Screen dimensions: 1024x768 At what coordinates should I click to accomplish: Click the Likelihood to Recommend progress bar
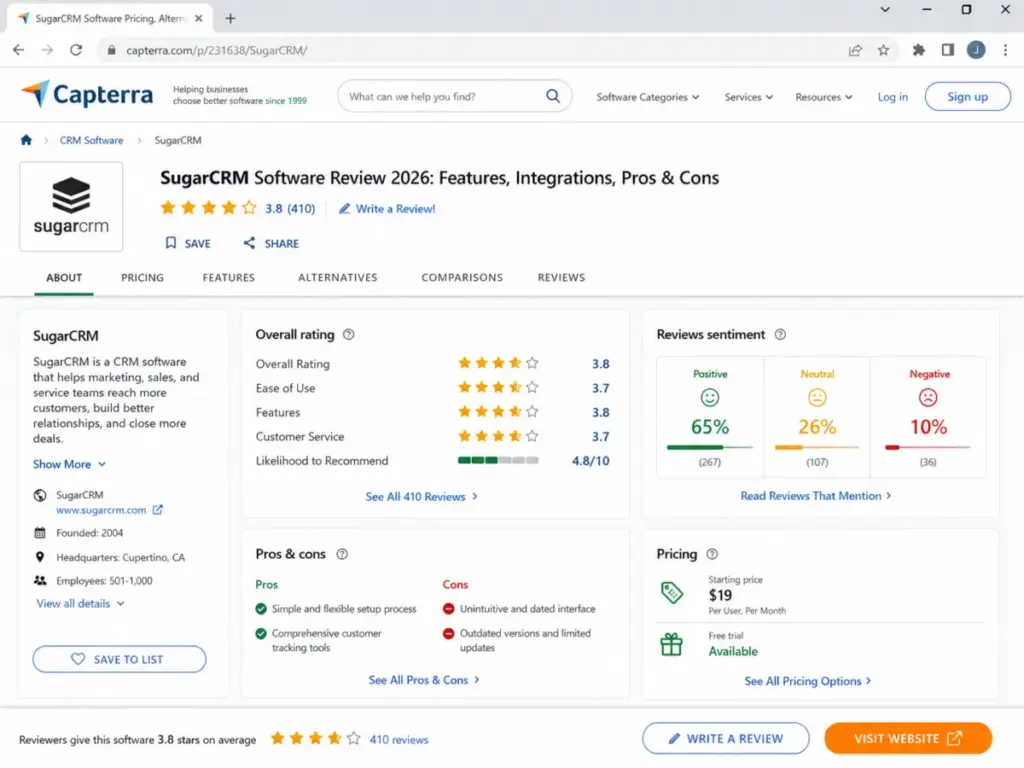click(498, 460)
